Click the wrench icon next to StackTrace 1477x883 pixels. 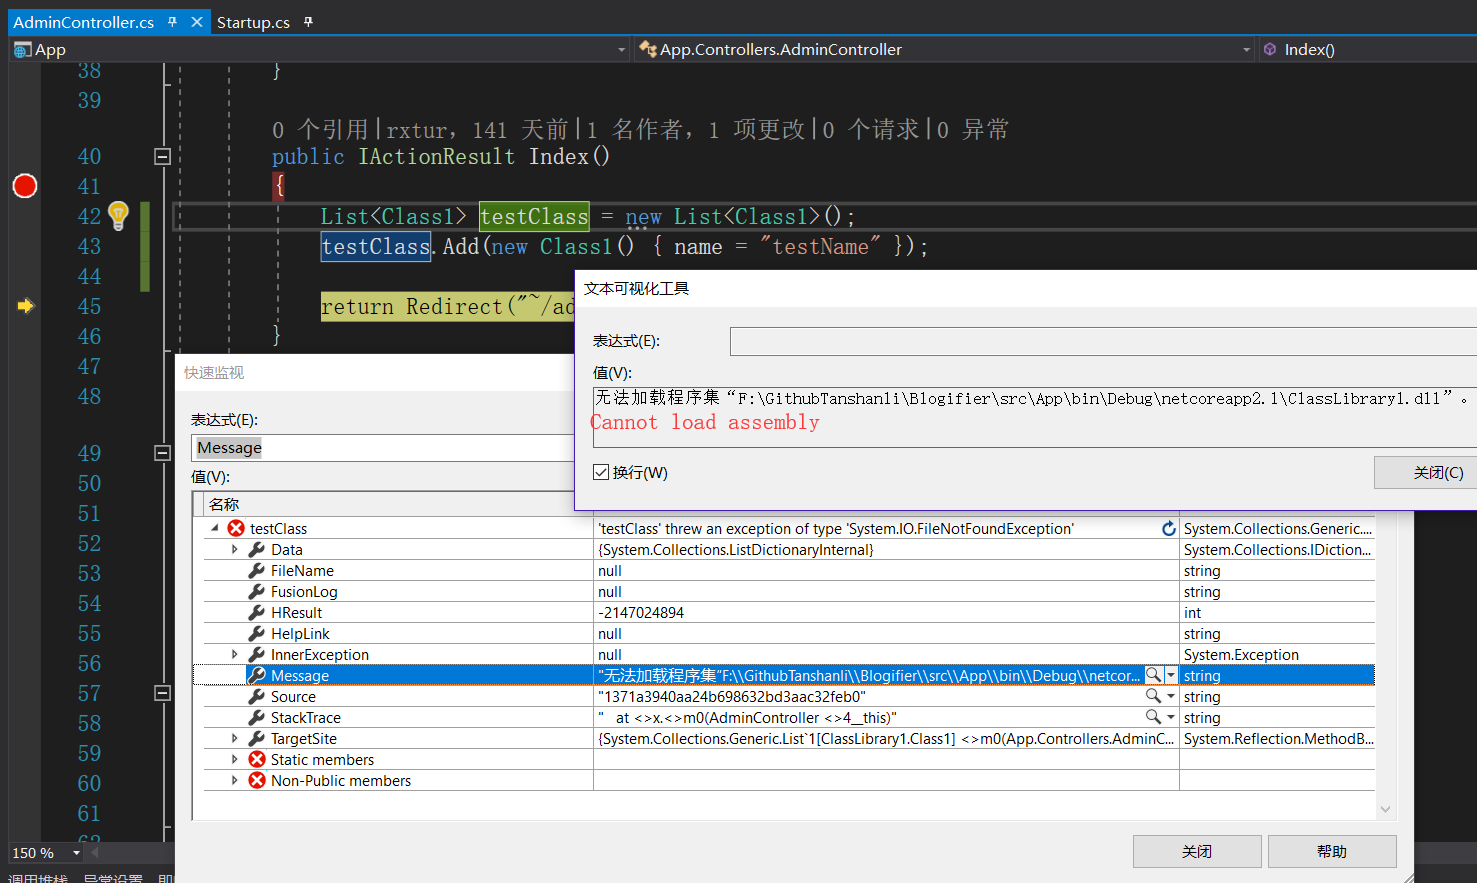click(x=257, y=717)
